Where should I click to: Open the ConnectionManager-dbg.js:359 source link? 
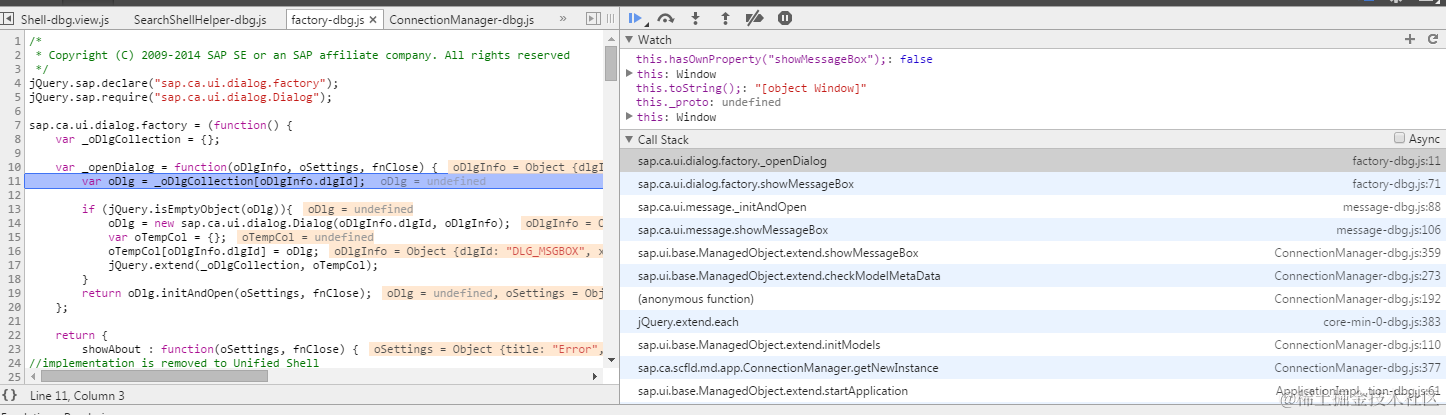(1357, 253)
